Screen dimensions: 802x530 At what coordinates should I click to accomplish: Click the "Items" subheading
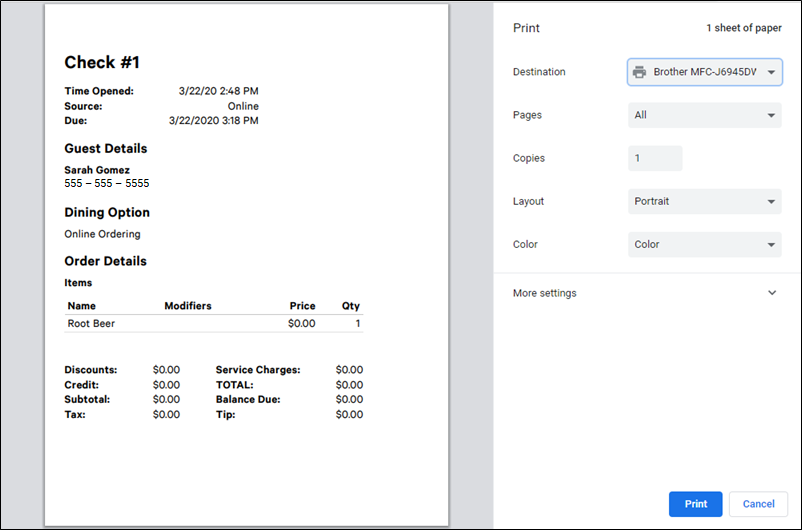[x=78, y=282]
